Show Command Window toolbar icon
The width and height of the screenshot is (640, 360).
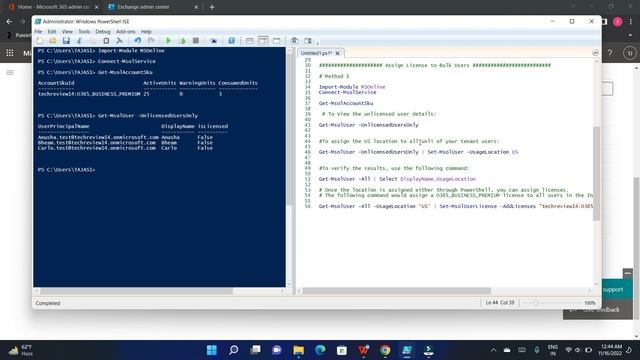tap(294, 41)
